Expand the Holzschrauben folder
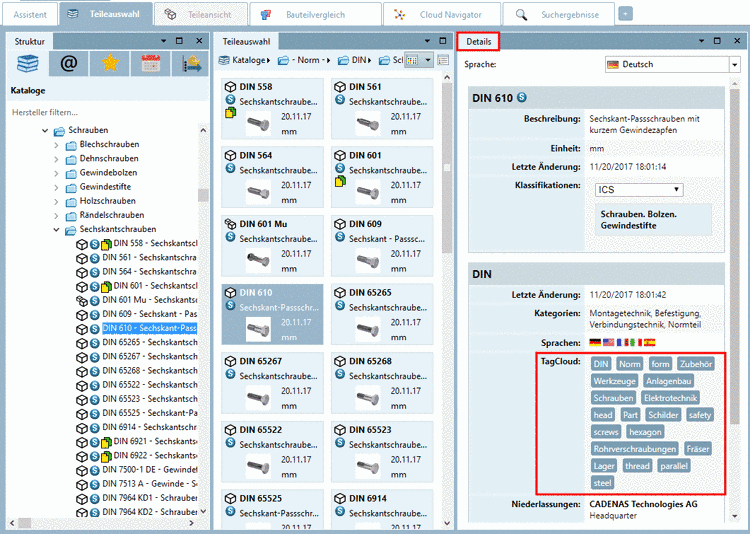The image size is (750, 534). pyautogui.click(x=56, y=201)
